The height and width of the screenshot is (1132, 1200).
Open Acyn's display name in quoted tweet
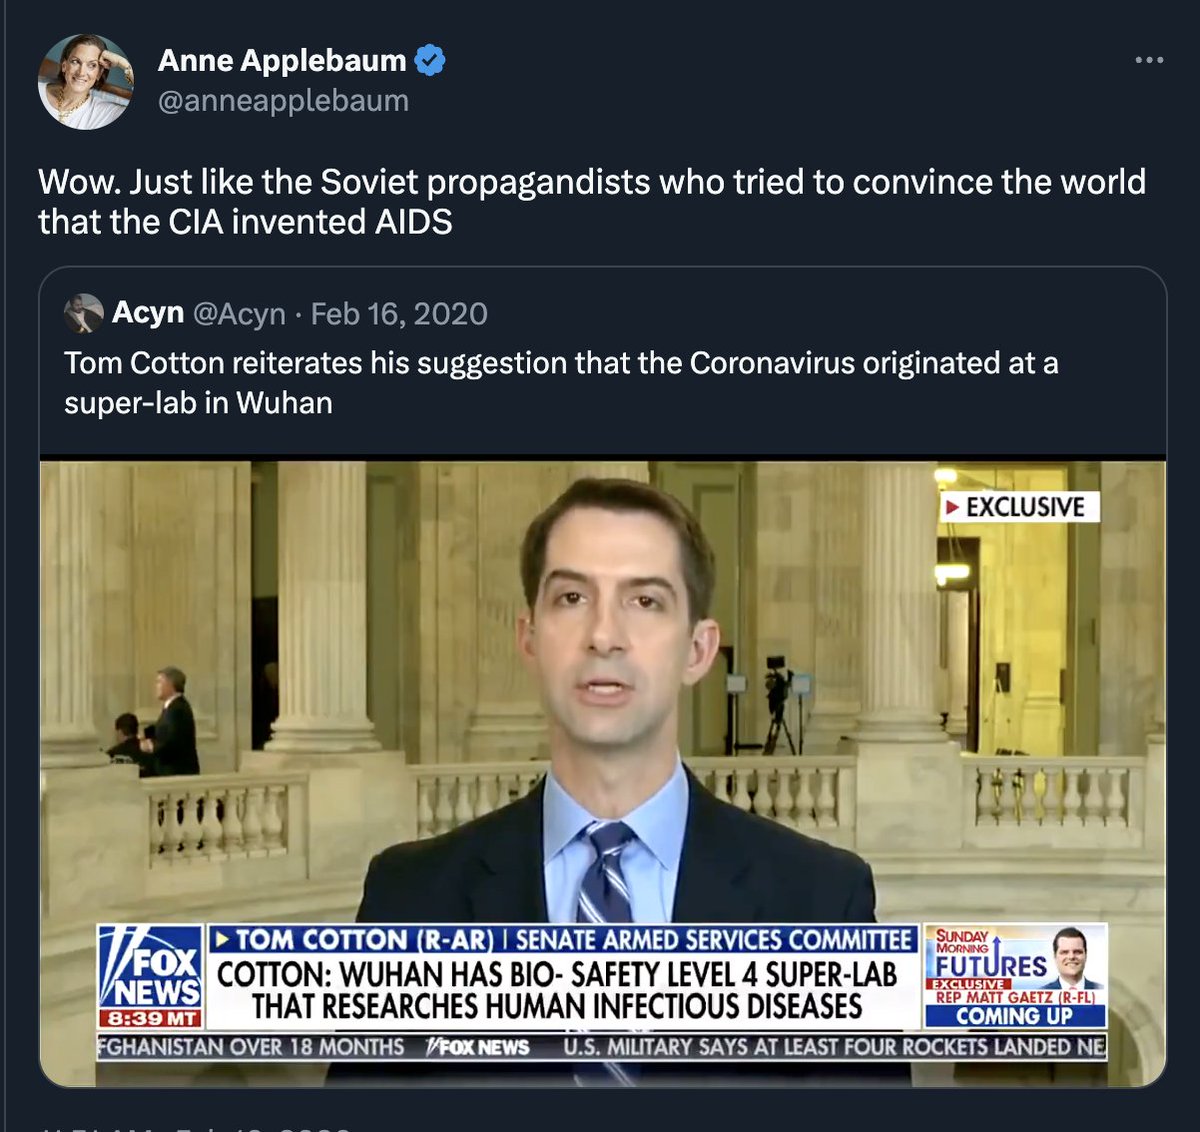(x=148, y=313)
